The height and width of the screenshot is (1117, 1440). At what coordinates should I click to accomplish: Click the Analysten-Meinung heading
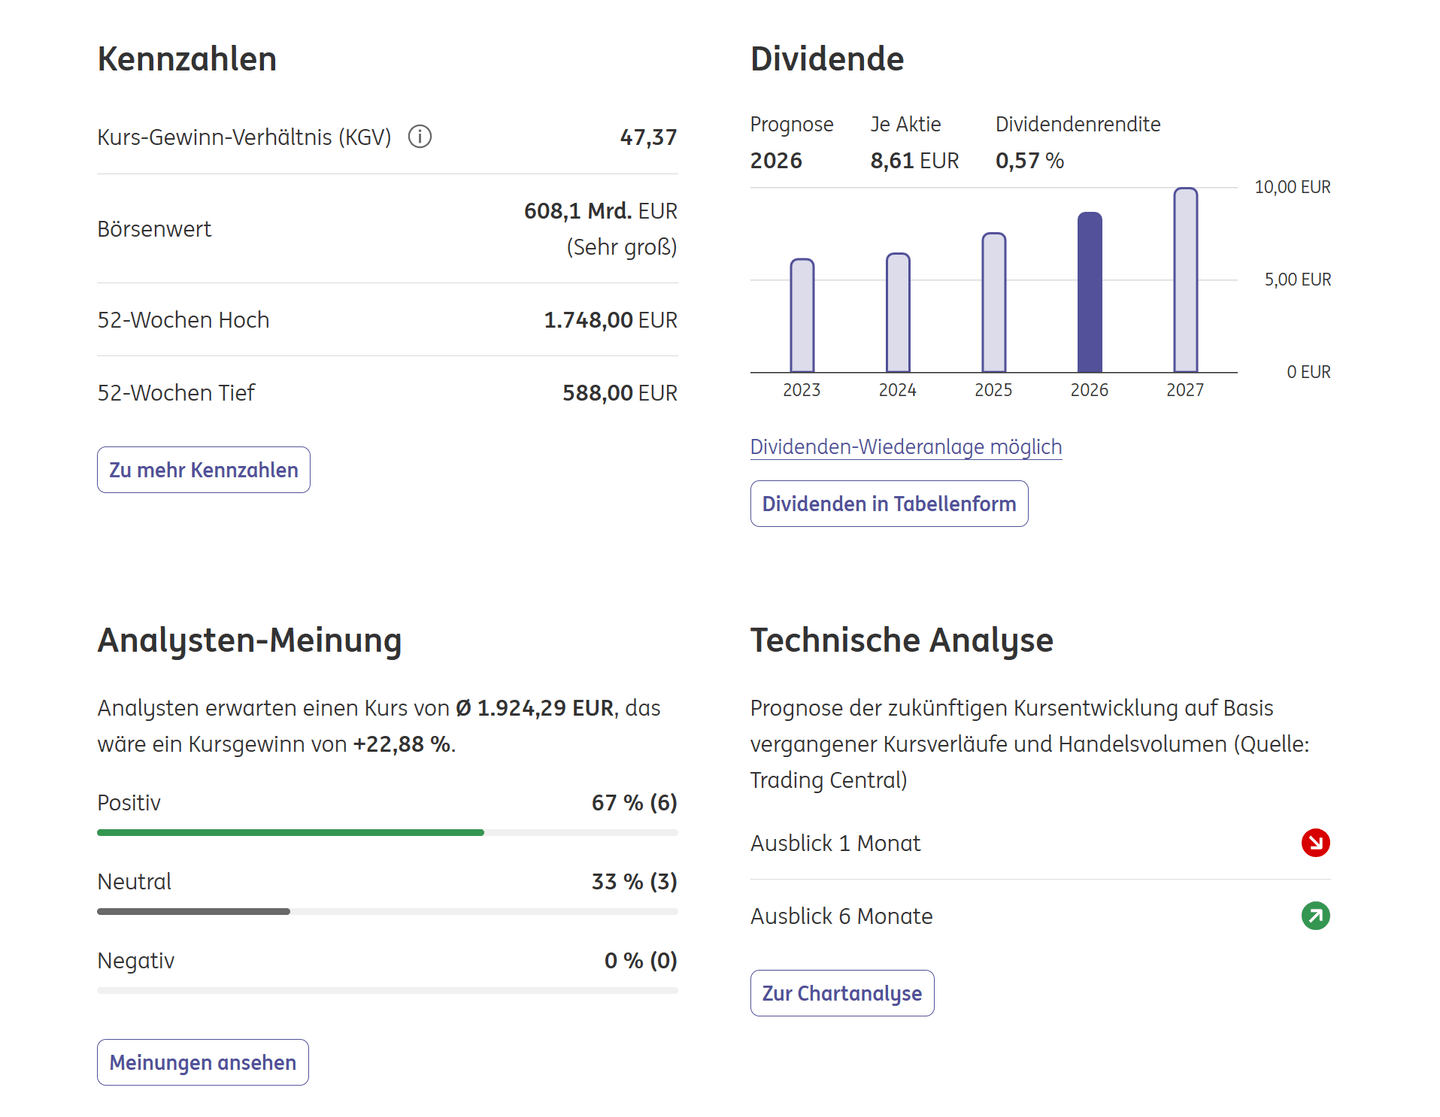(249, 640)
